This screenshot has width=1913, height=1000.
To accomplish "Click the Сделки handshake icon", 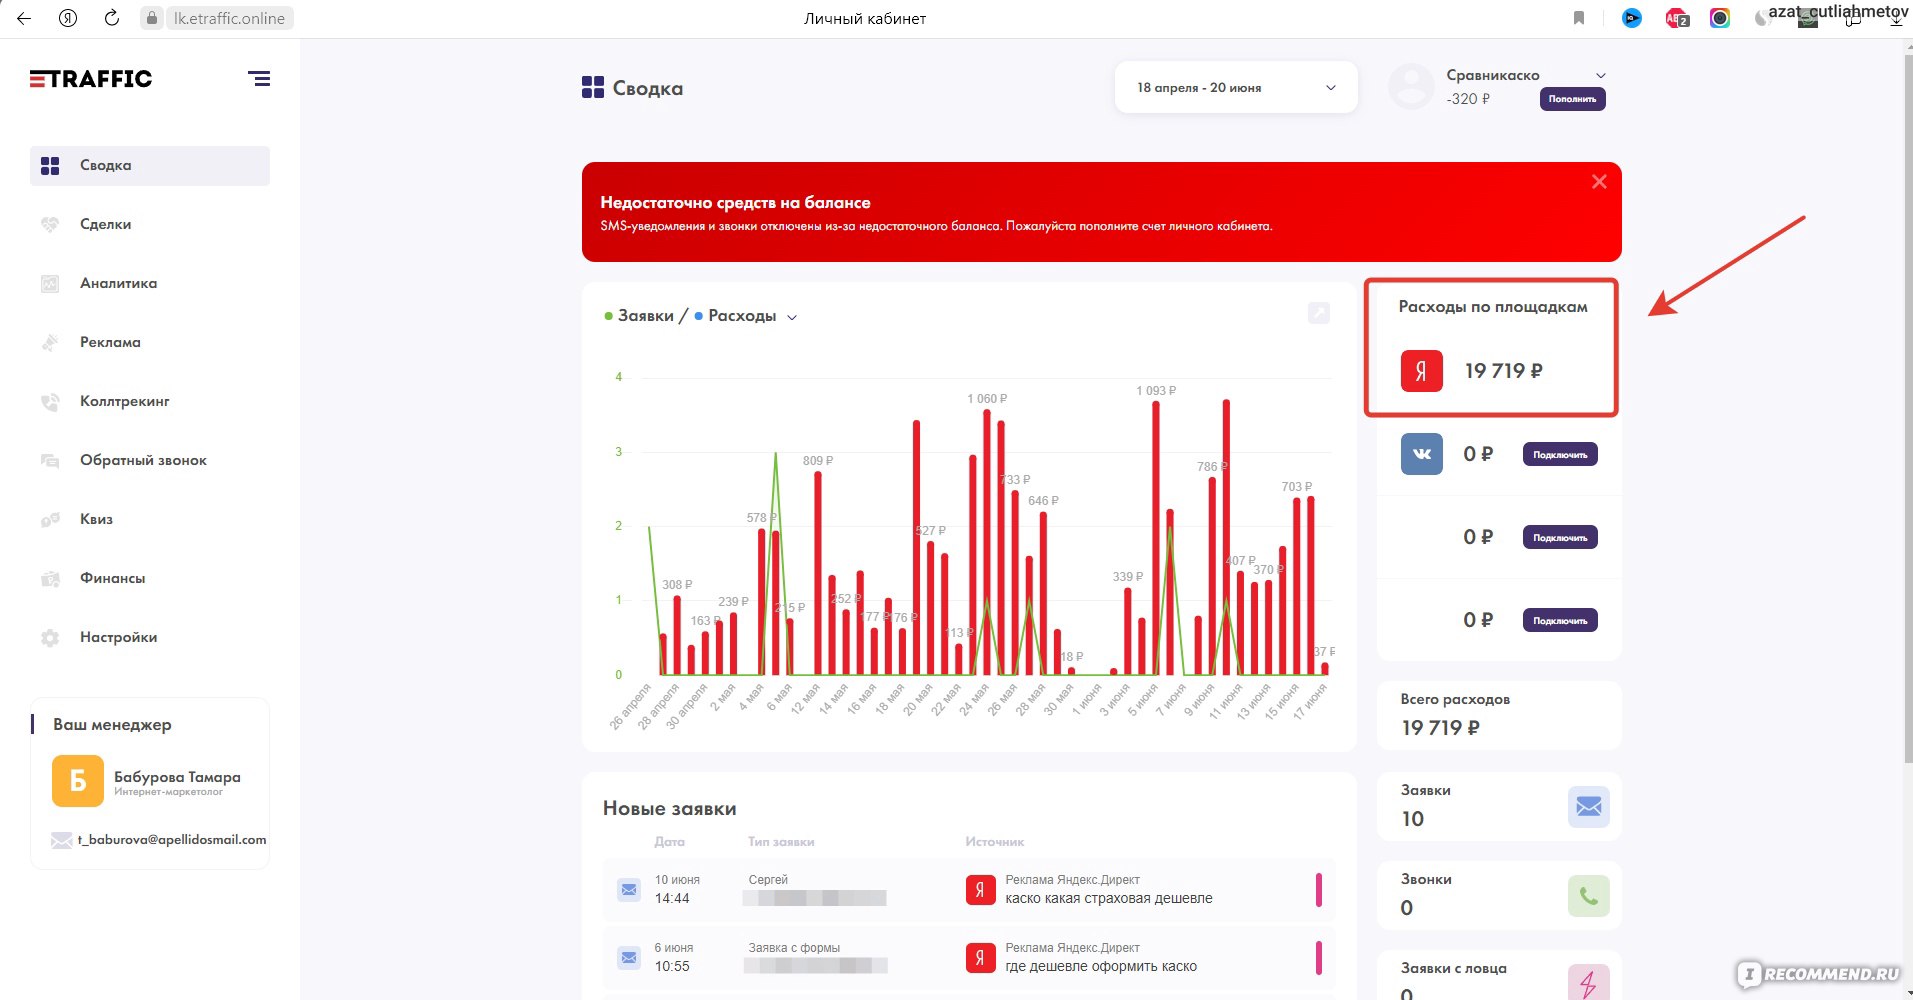I will (x=50, y=225).
